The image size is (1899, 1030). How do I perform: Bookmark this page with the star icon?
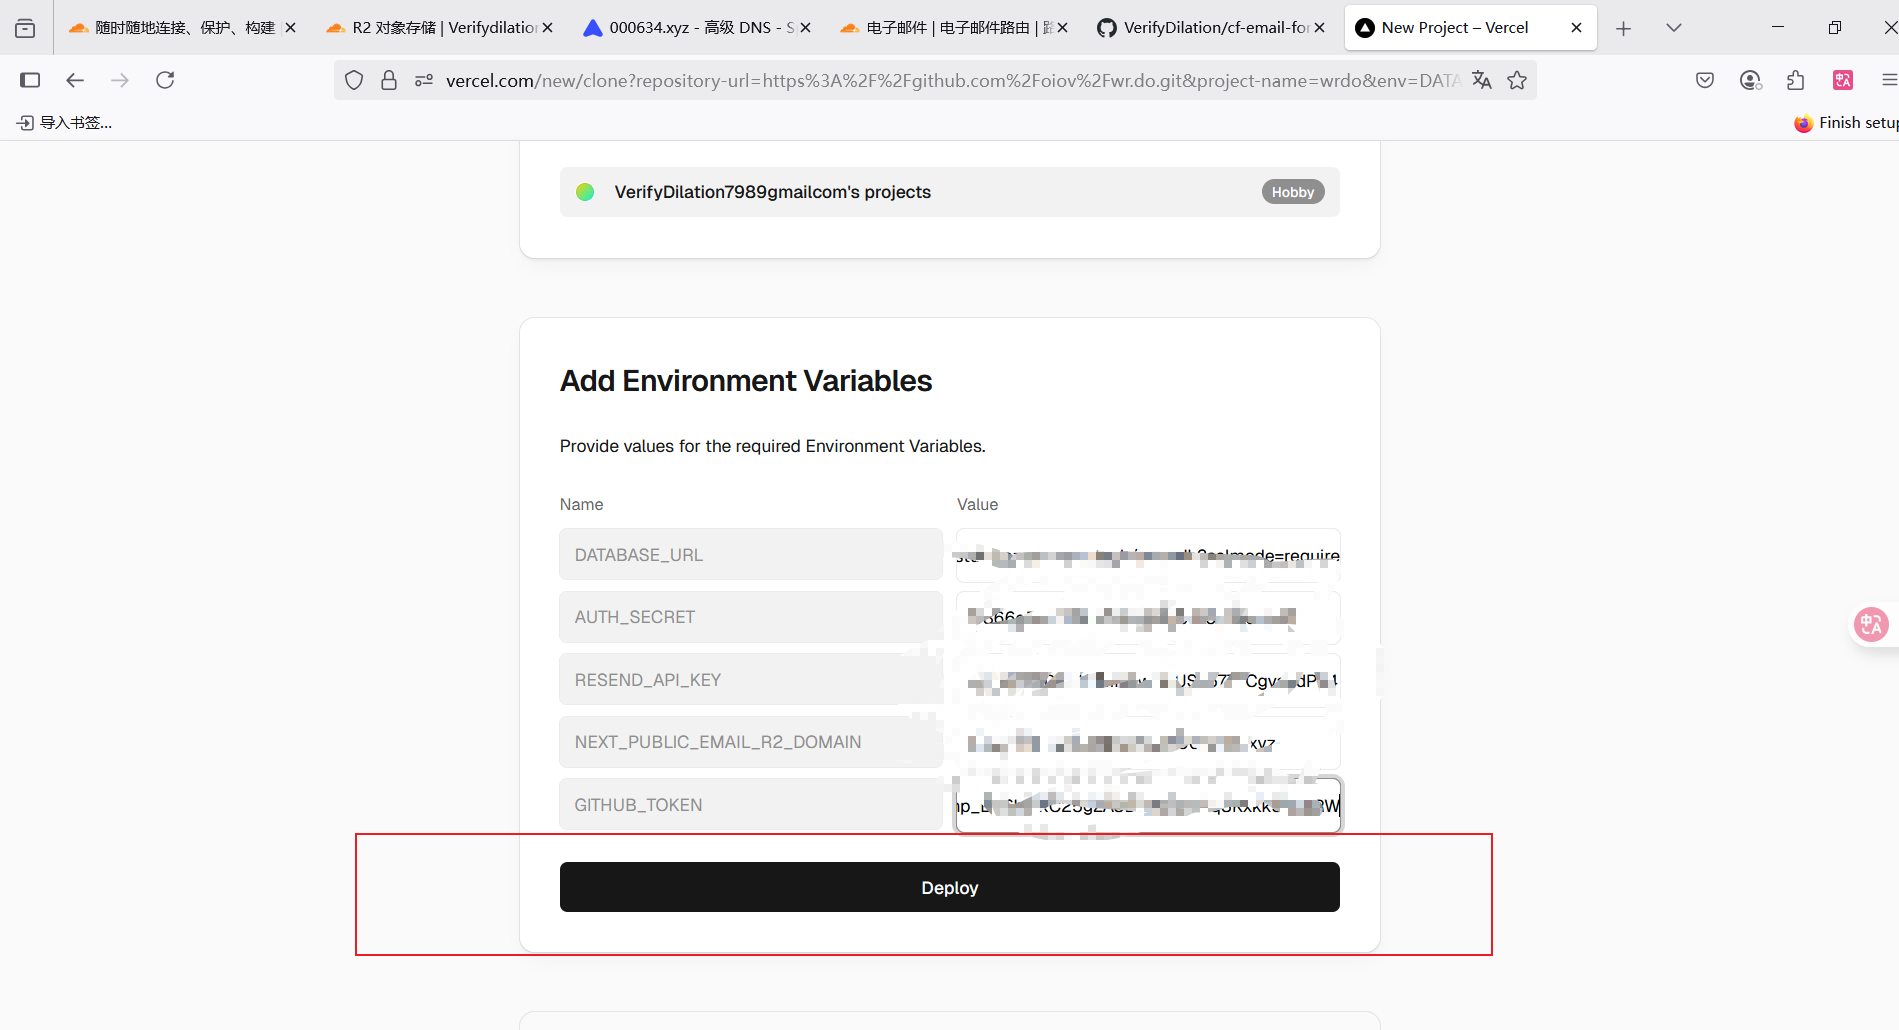[x=1517, y=80]
